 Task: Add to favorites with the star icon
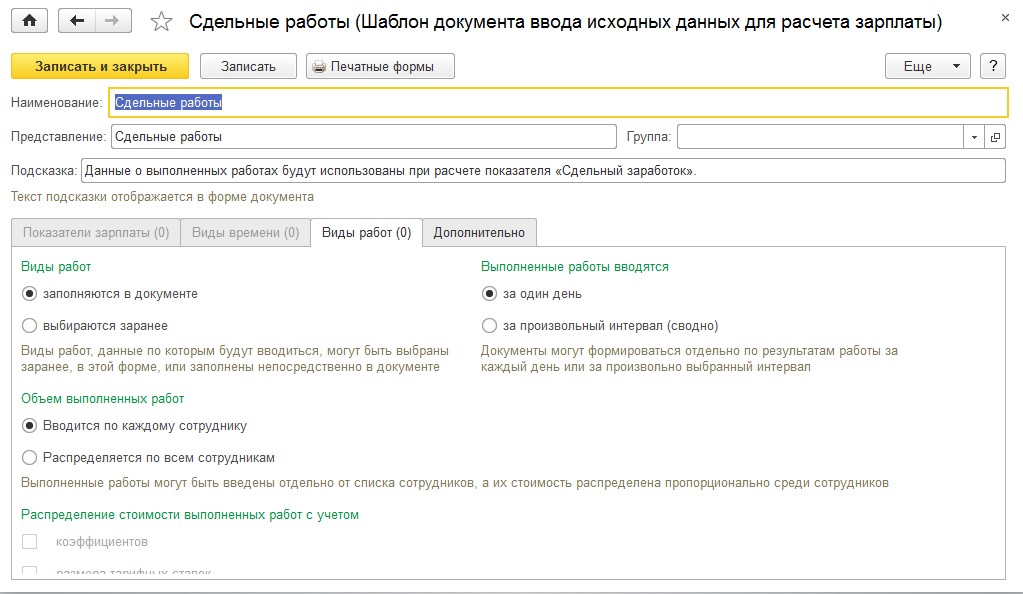[x=161, y=22]
